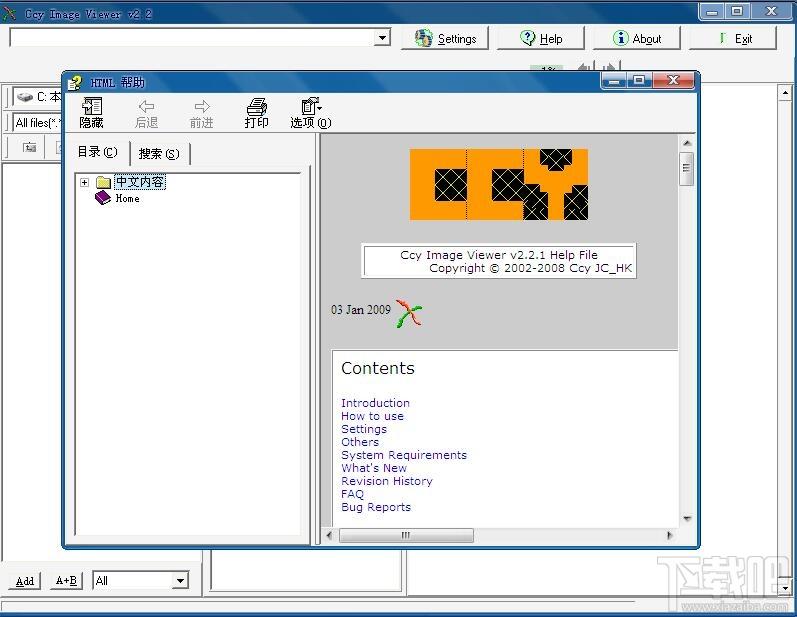The height and width of the screenshot is (617, 797).
Task: Open the path combo box dropdown arrow
Action: coord(382,37)
